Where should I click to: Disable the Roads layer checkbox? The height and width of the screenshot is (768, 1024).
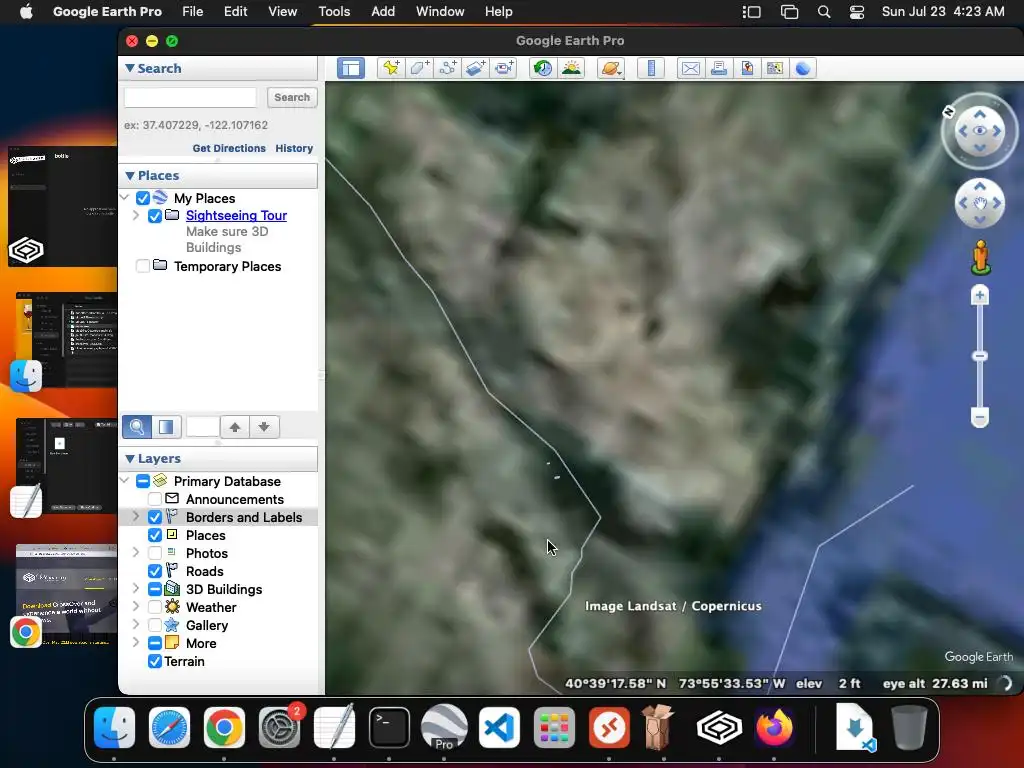pyautogui.click(x=155, y=571)
